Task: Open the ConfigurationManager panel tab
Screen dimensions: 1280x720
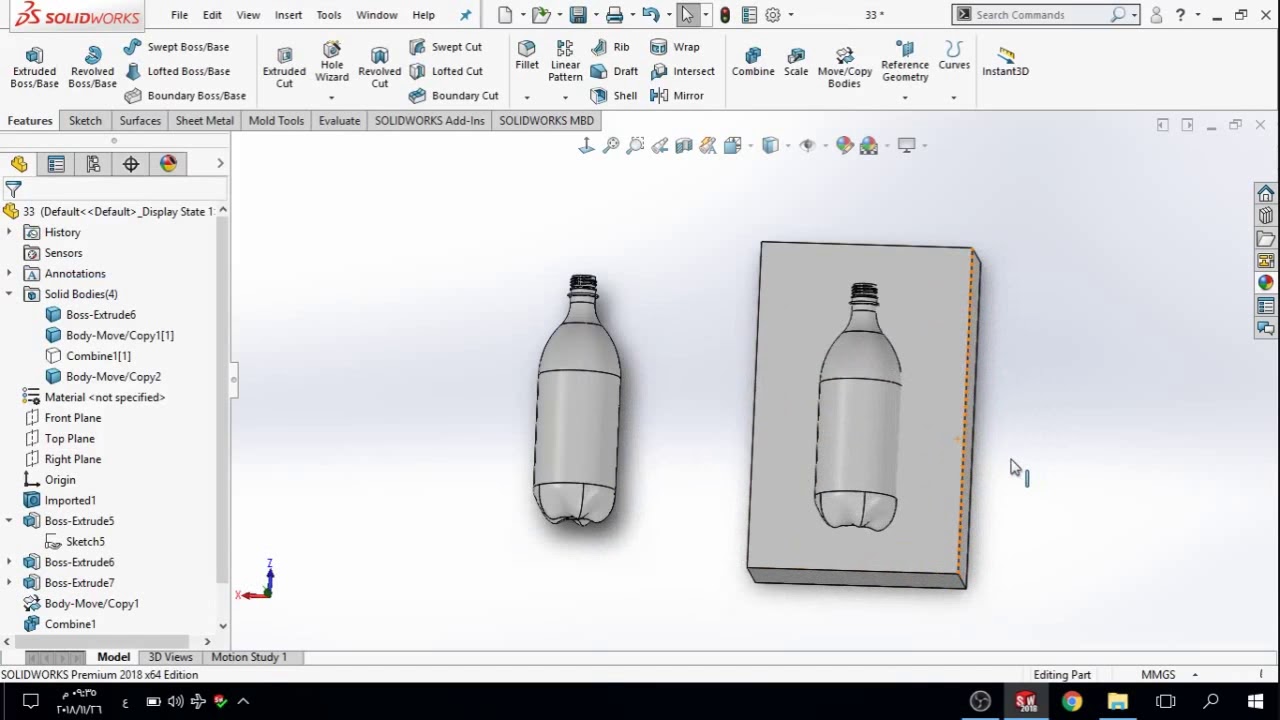Action: point(93,164)
